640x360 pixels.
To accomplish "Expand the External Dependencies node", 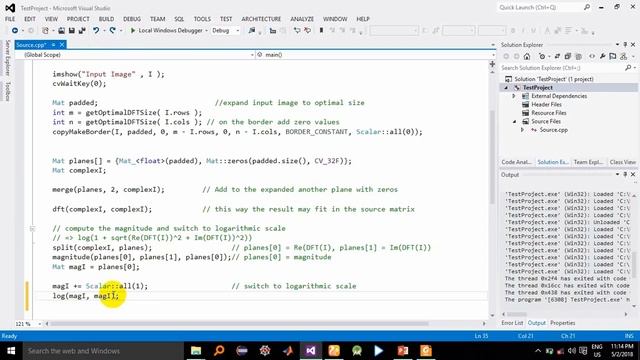I will [514, 96].
